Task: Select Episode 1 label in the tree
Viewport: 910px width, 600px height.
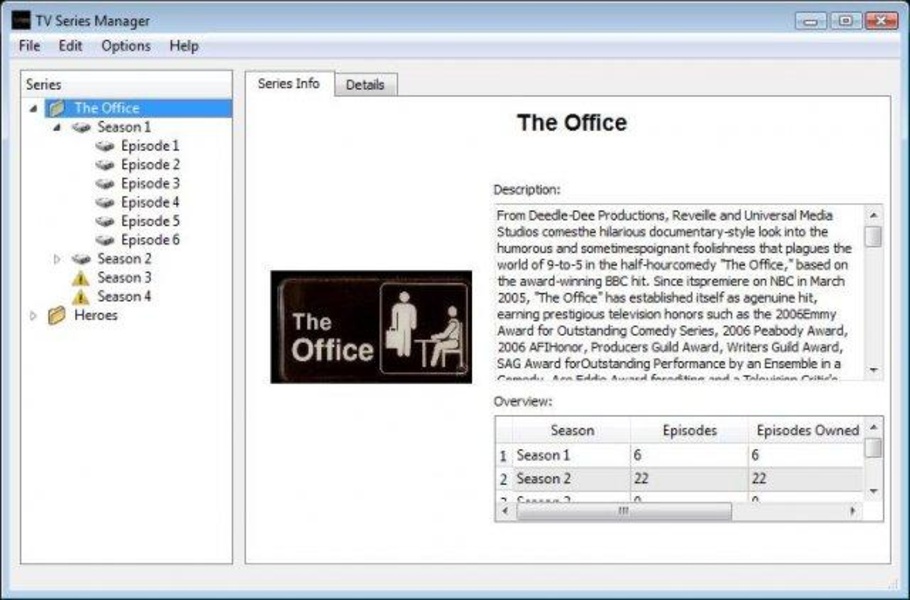Action: (x=150, y=146)
